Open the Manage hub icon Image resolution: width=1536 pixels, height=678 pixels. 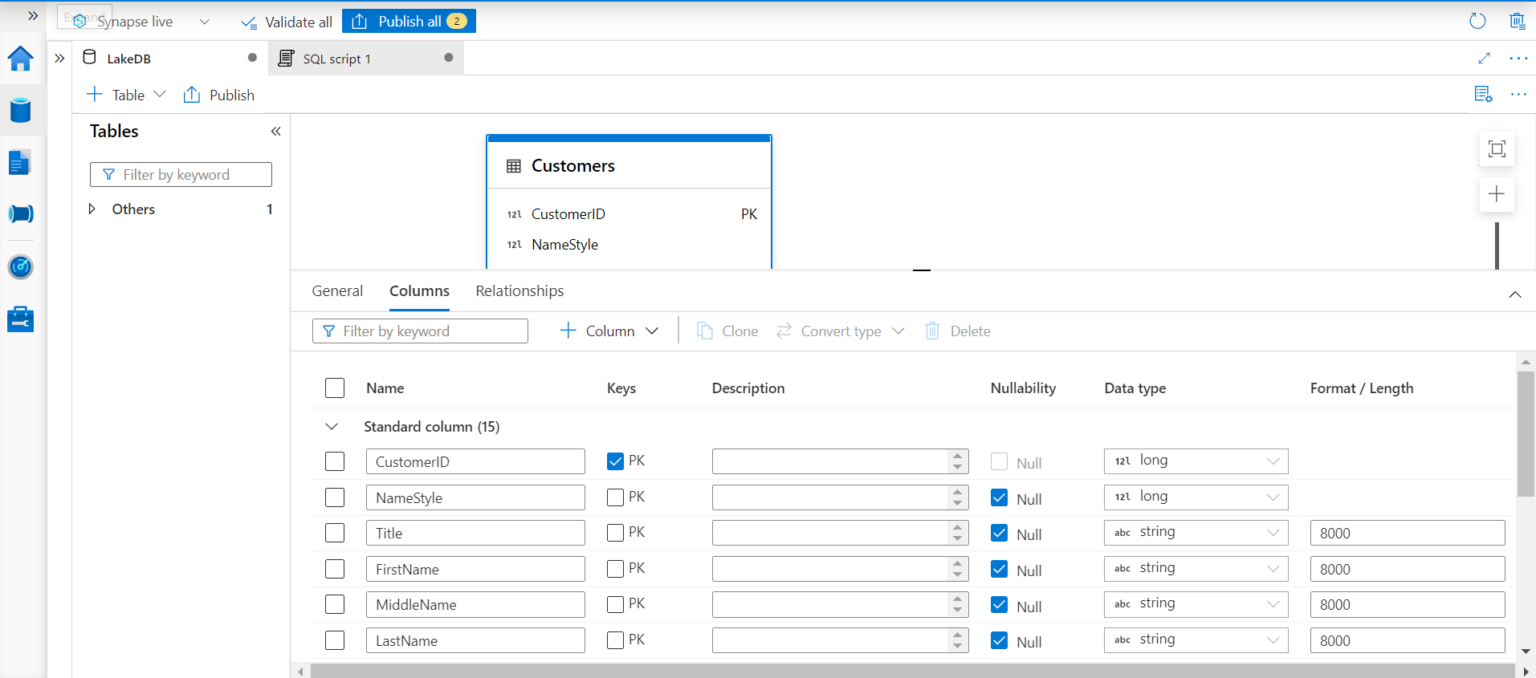coord(20,318)
